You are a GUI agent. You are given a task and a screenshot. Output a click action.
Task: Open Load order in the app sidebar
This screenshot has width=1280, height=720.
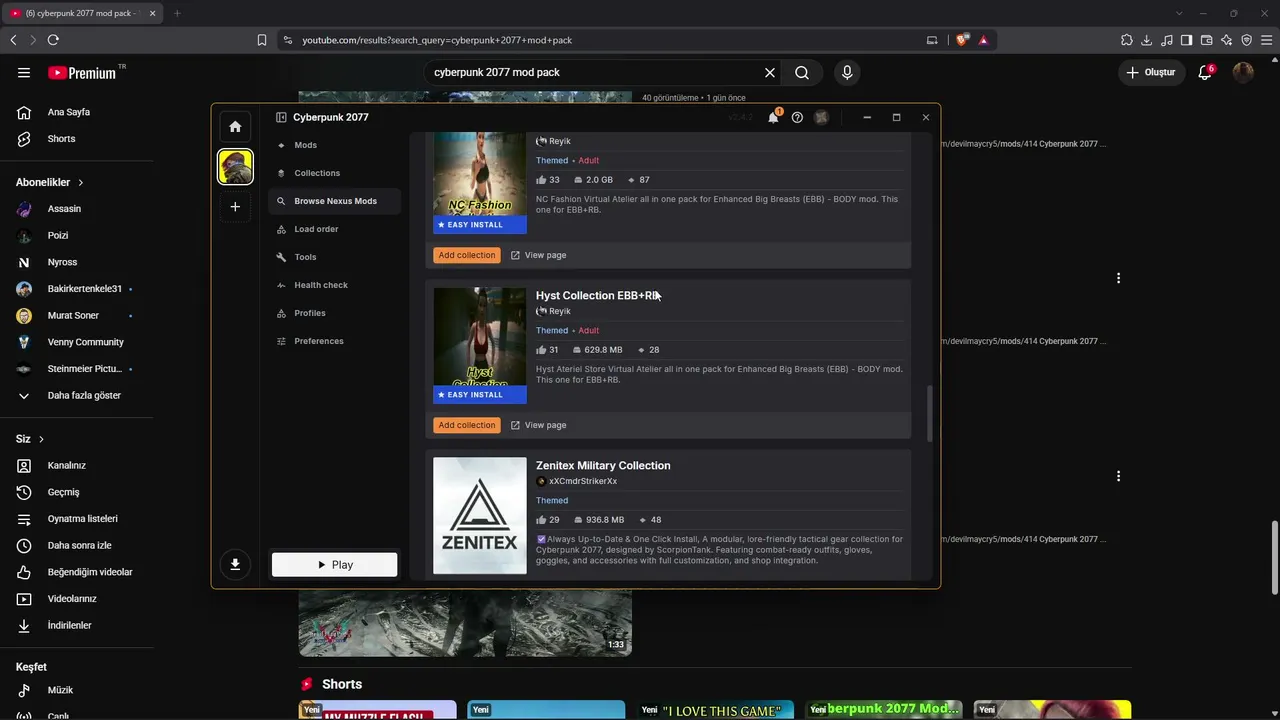coord(334,229)
